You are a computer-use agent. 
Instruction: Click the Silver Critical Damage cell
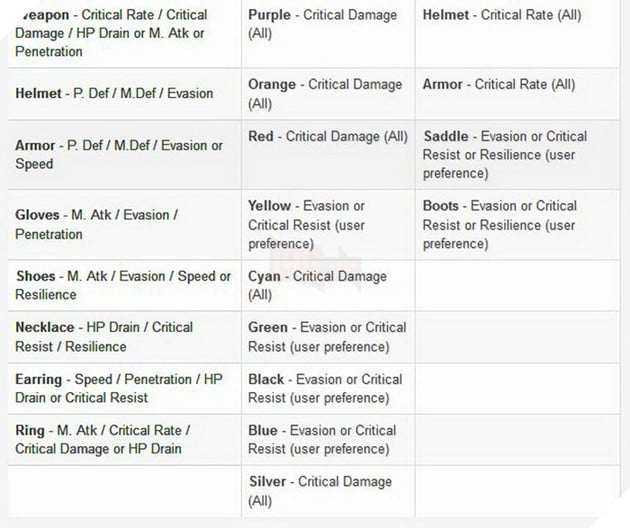[x=328, y=491]
